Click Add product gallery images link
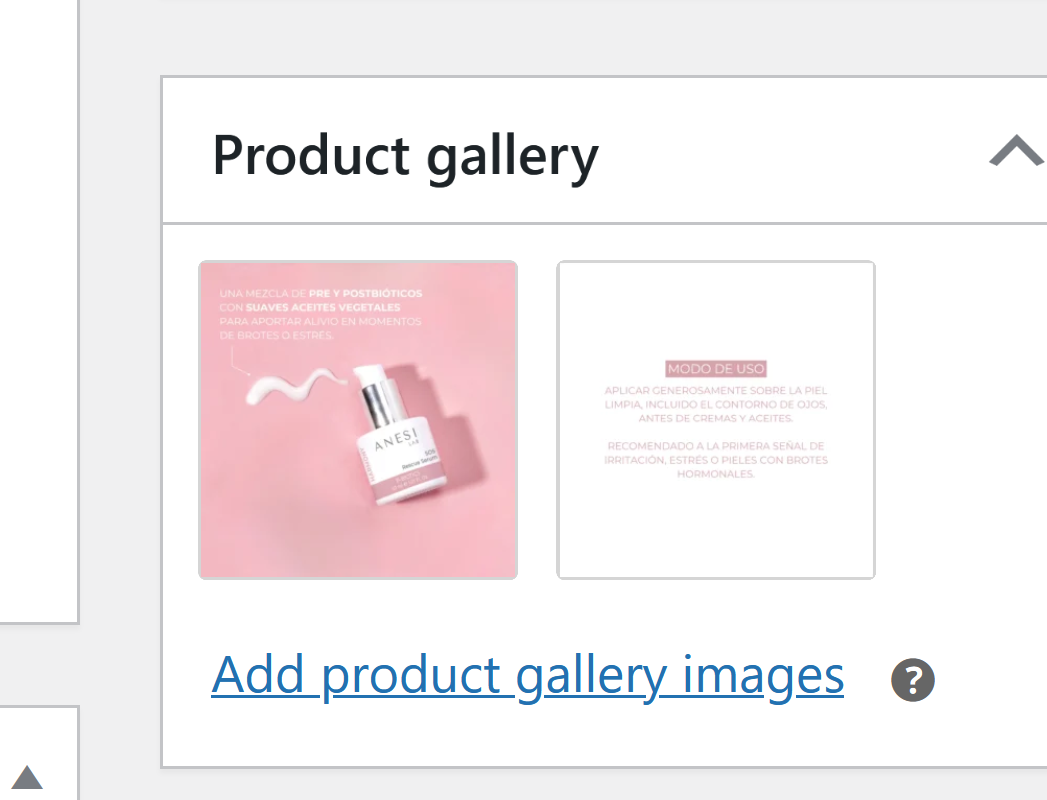The image size is (1047, 800). click(528, 675)
